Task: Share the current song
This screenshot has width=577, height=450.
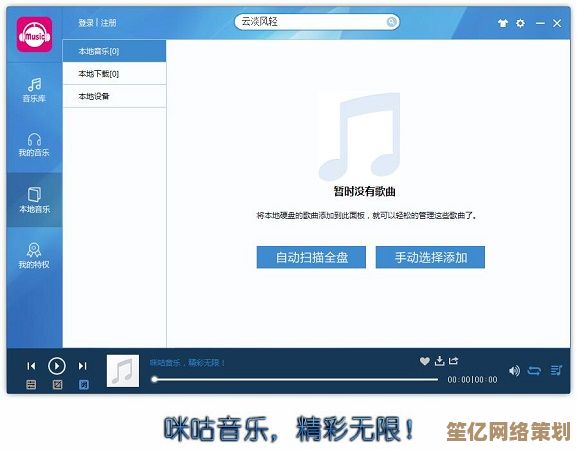Action: pos(454,361)
